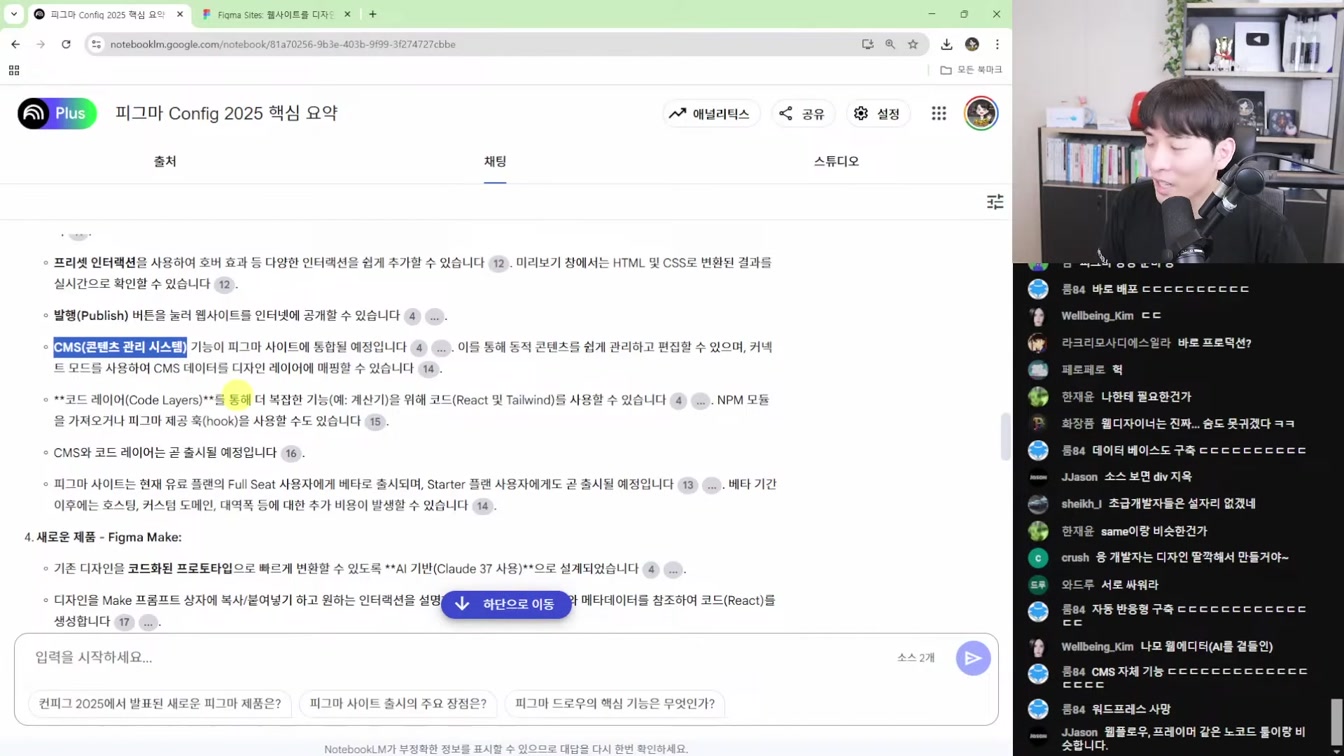The width and height of the screenshot is (1344, 756).
Task: View site information icon in address bar
Action: [96, 44]
